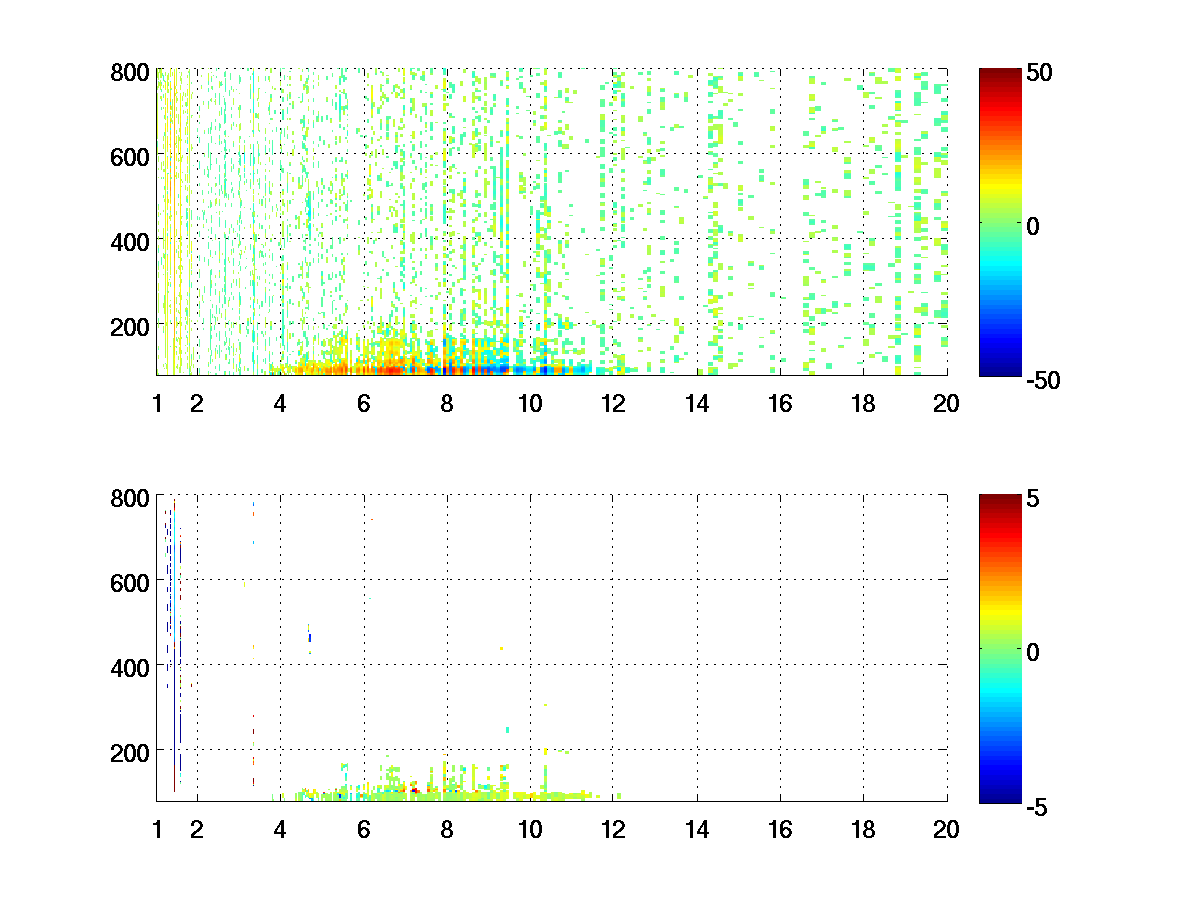Click top plot x-axis tick label 20
1200x900 pixels.
coord(946,404)
